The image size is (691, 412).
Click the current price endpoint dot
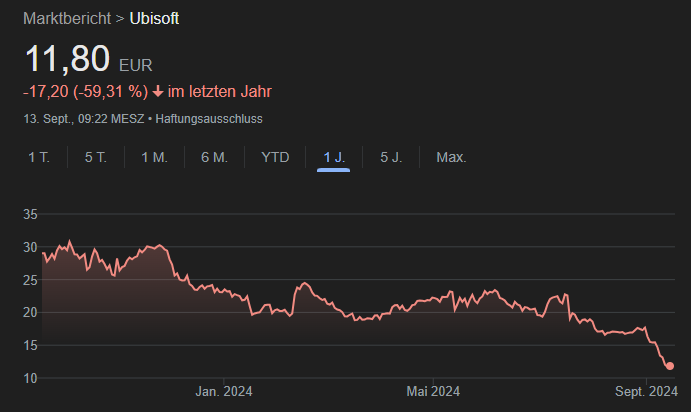click(670, 366)
